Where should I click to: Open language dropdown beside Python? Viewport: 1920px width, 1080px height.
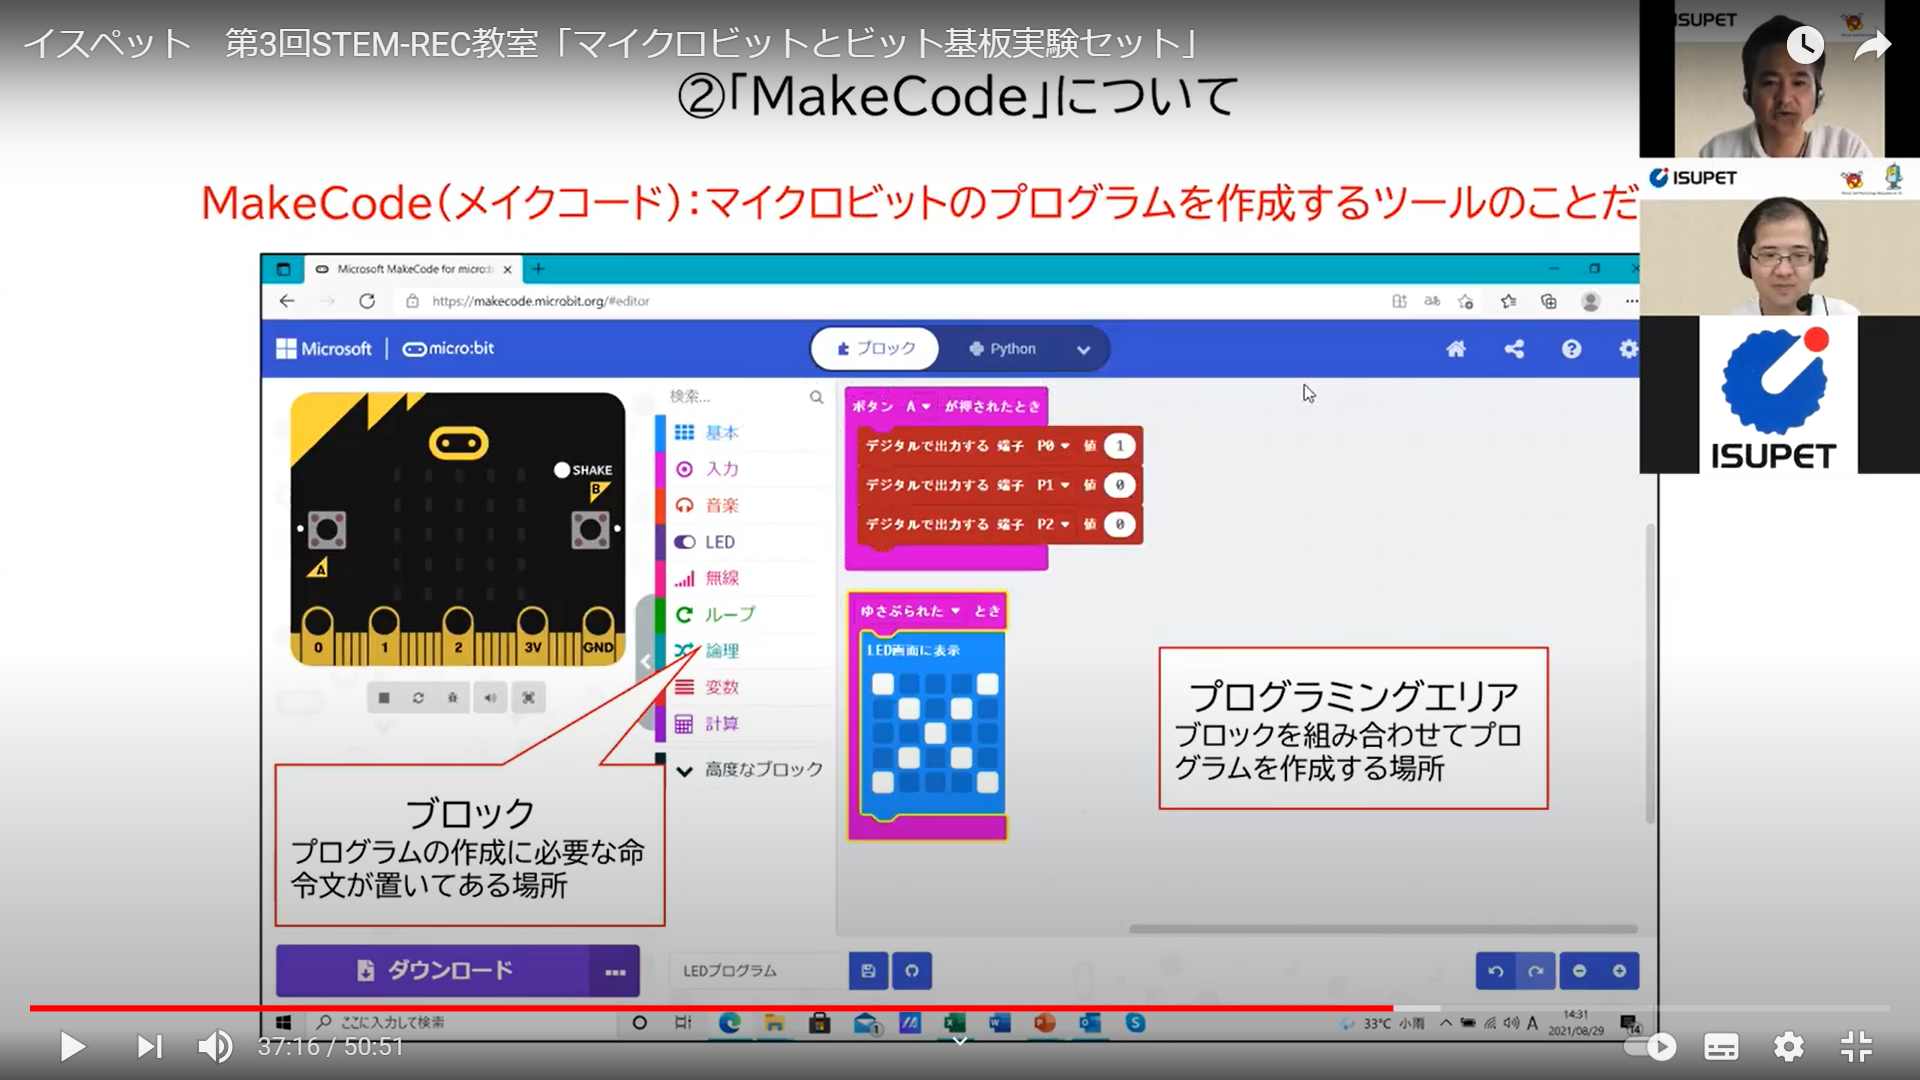coord(1083,350)
